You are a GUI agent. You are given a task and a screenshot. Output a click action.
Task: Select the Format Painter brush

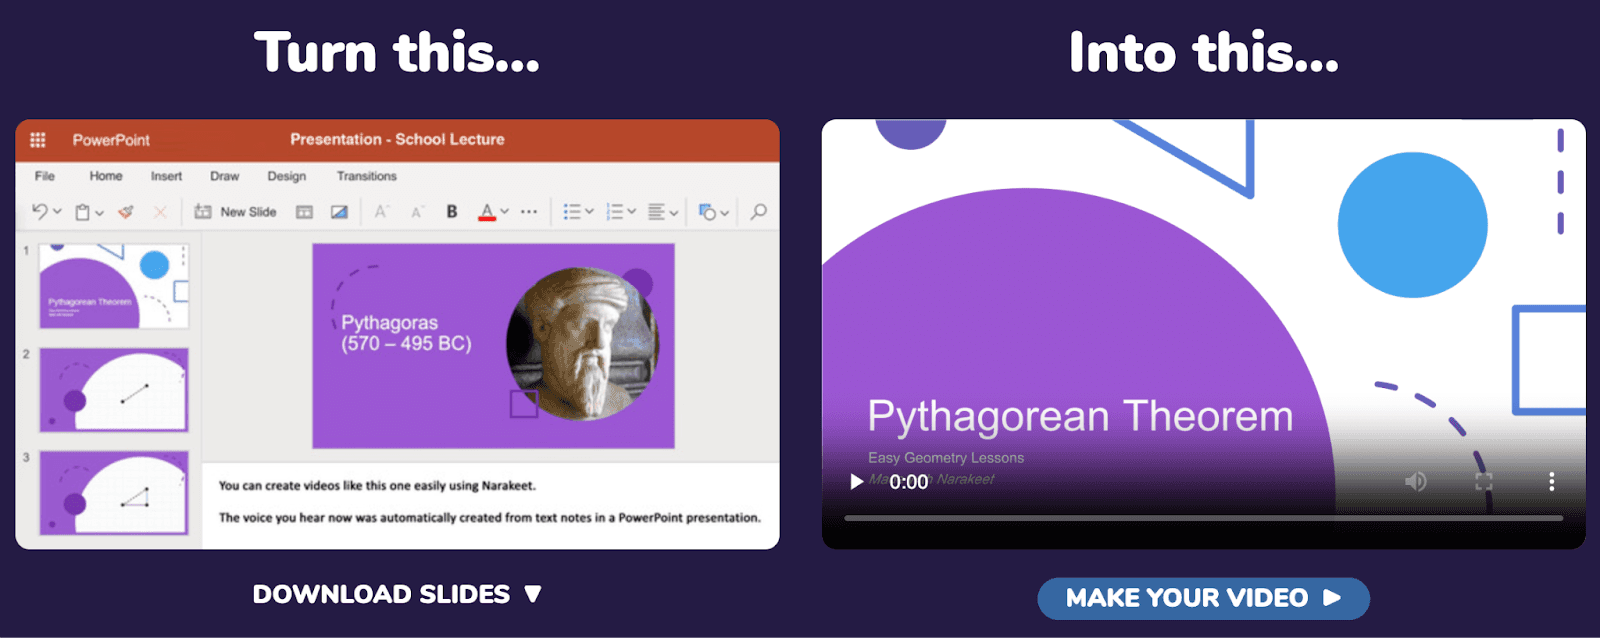pyautogui.click(x=126, y=212)
